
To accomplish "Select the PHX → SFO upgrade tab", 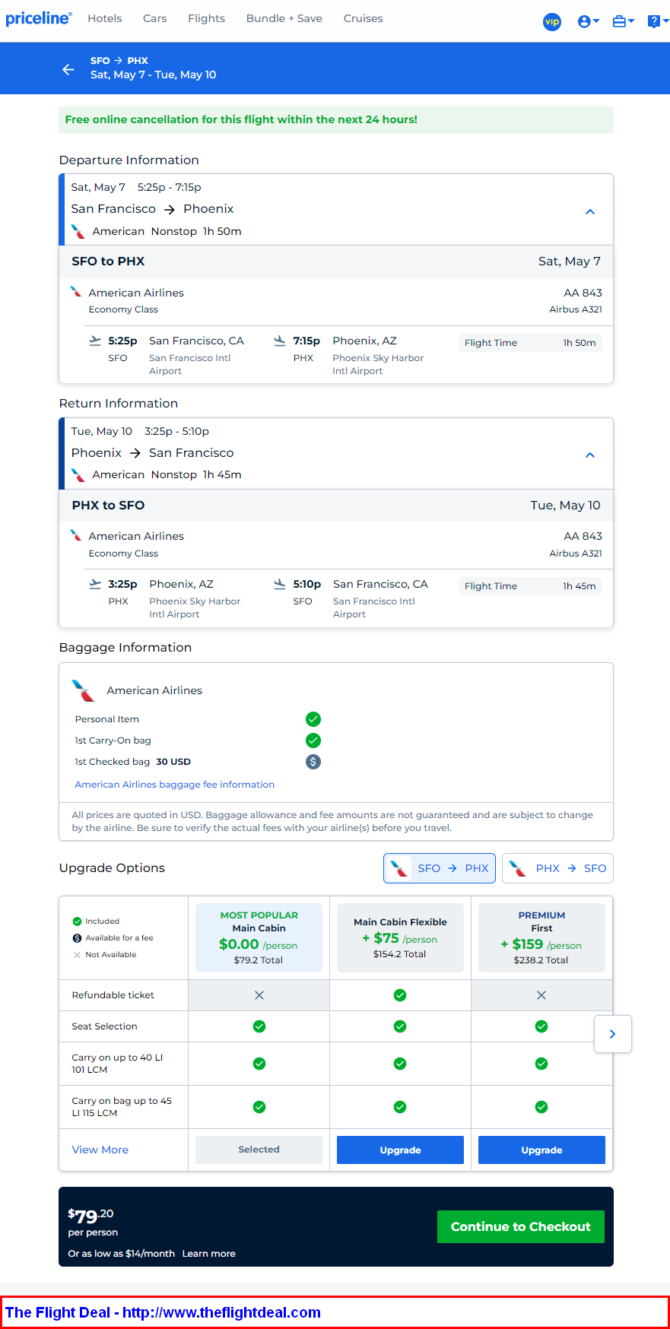I will click(x=557, y=868).
